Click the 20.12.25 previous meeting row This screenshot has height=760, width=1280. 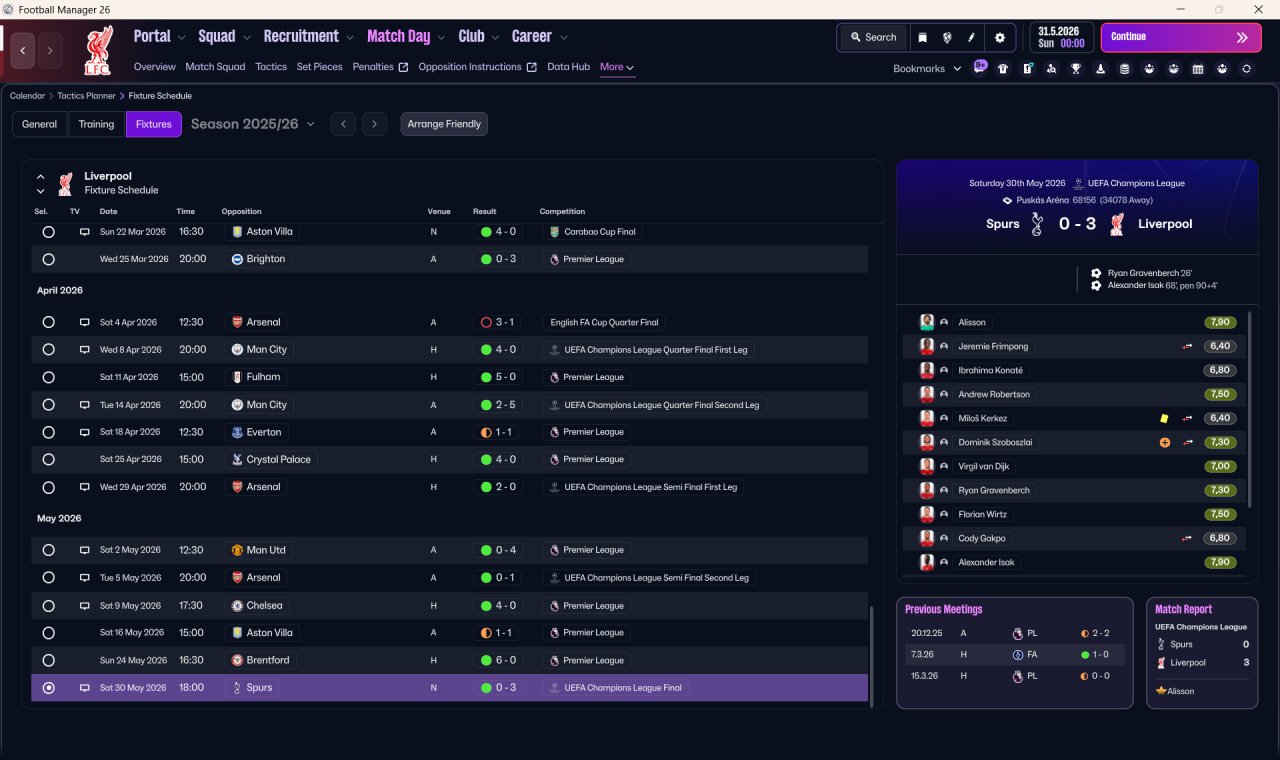click(x=1013, y=633)
